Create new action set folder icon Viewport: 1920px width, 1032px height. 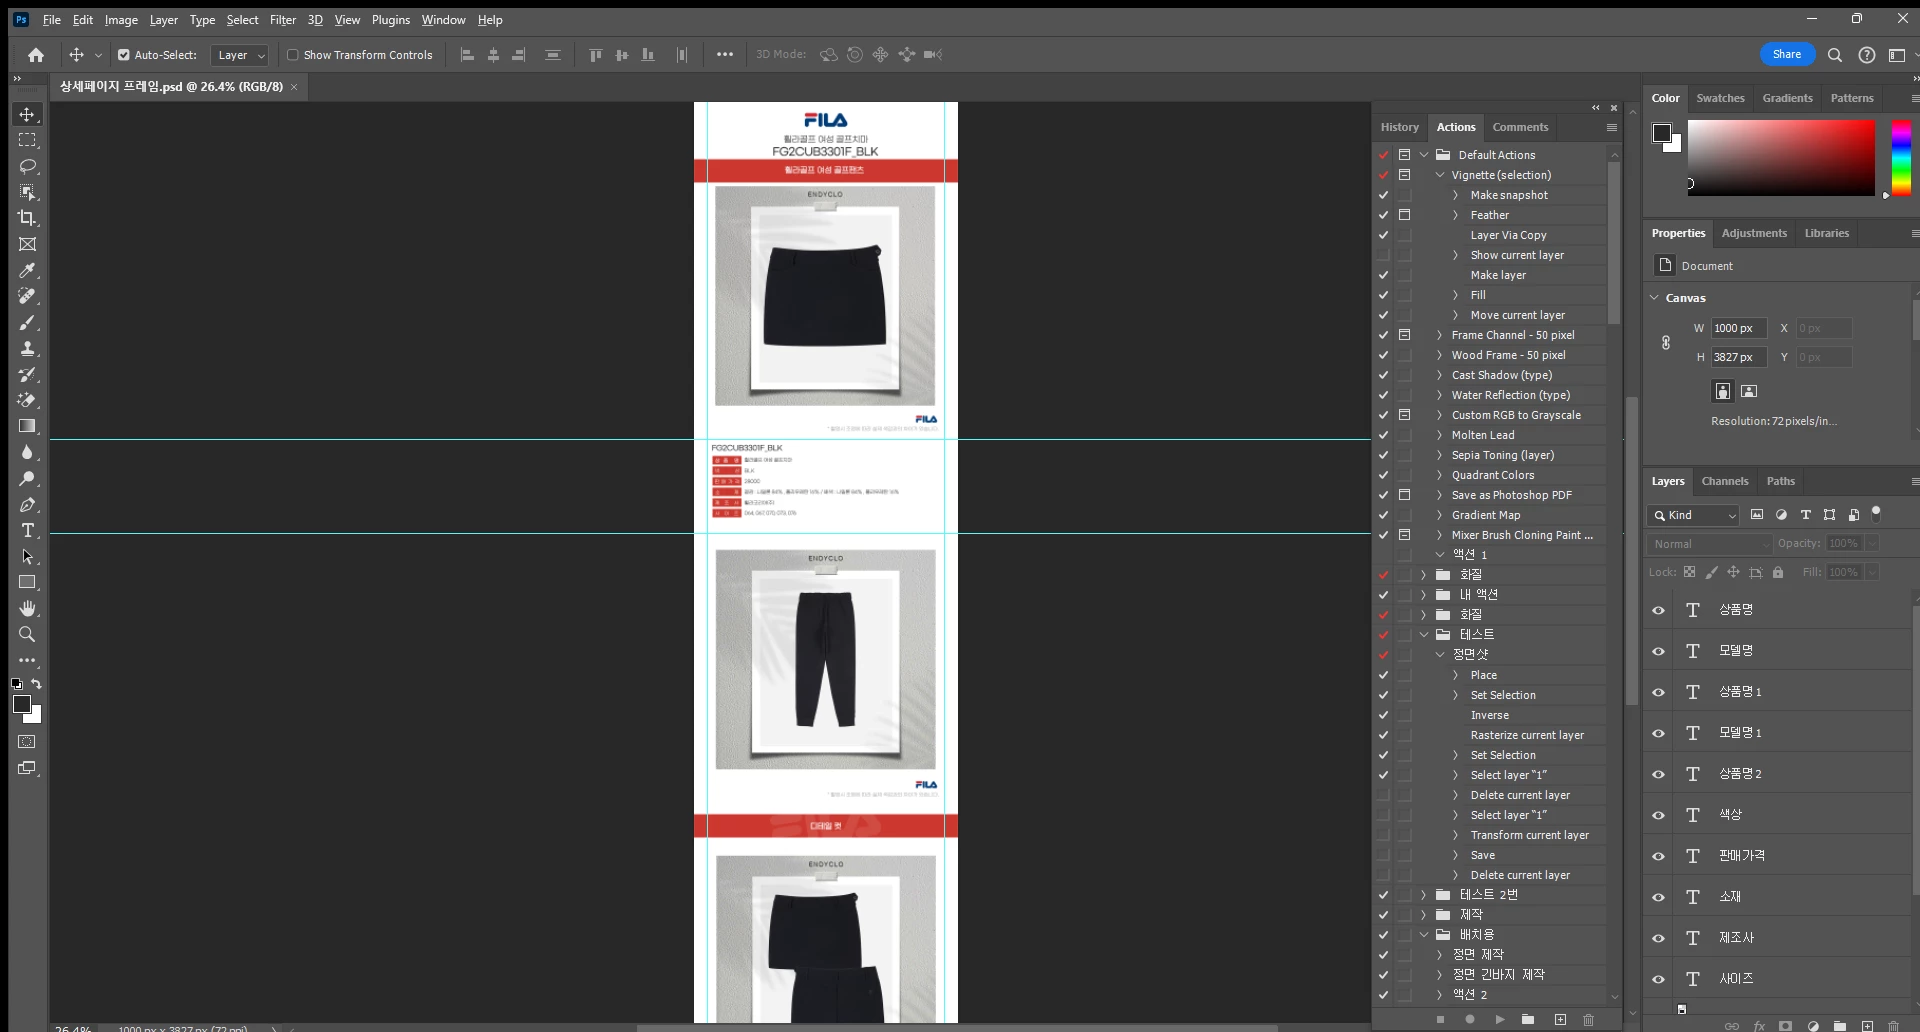[1528, 1020]
